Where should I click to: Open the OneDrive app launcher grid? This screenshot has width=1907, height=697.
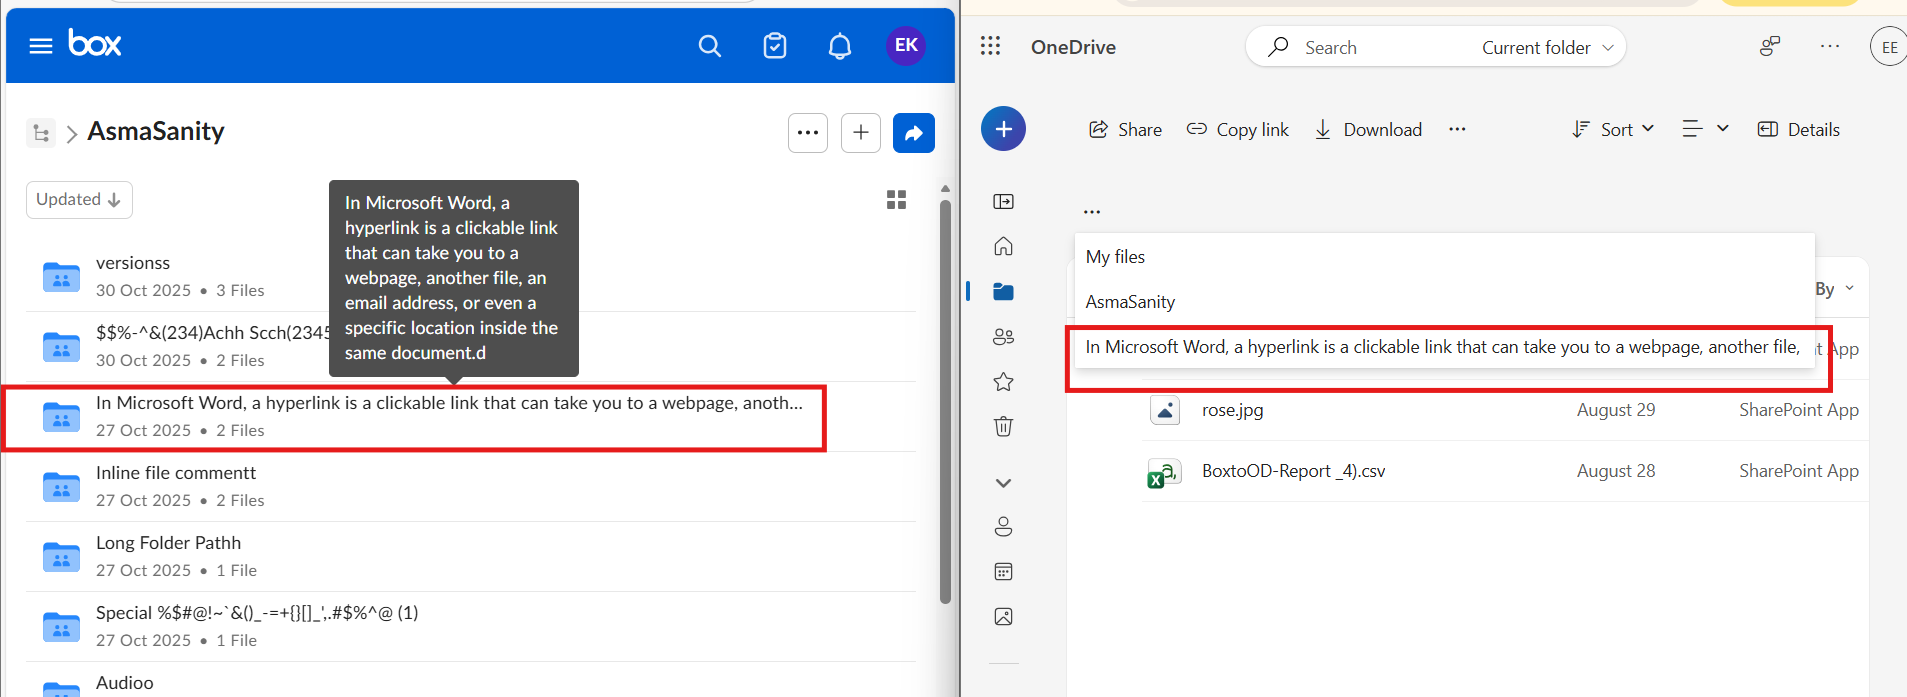click(990, 46)
